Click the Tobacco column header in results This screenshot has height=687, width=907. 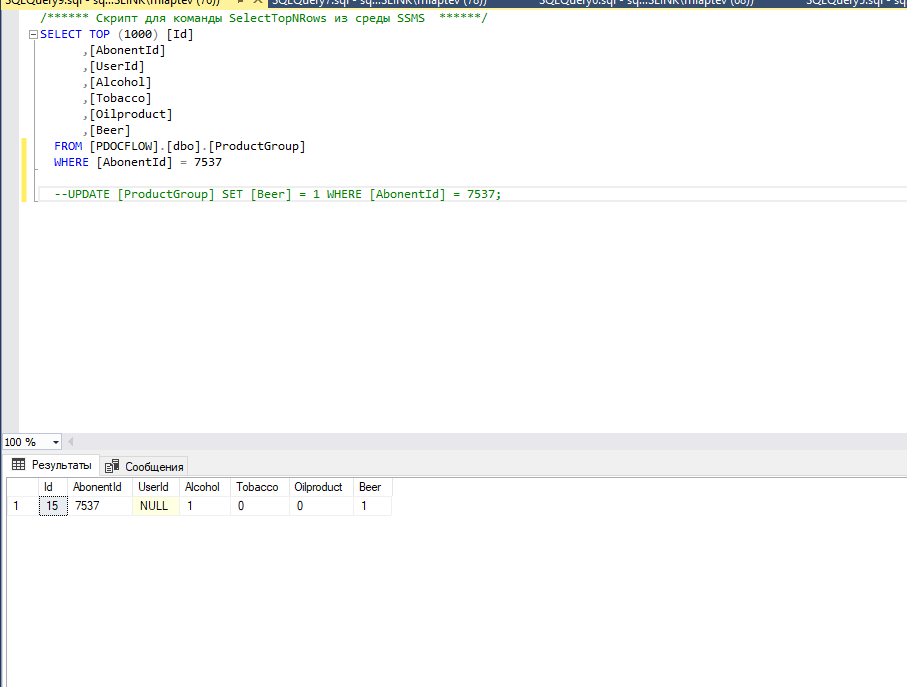(x=260, y=487)
